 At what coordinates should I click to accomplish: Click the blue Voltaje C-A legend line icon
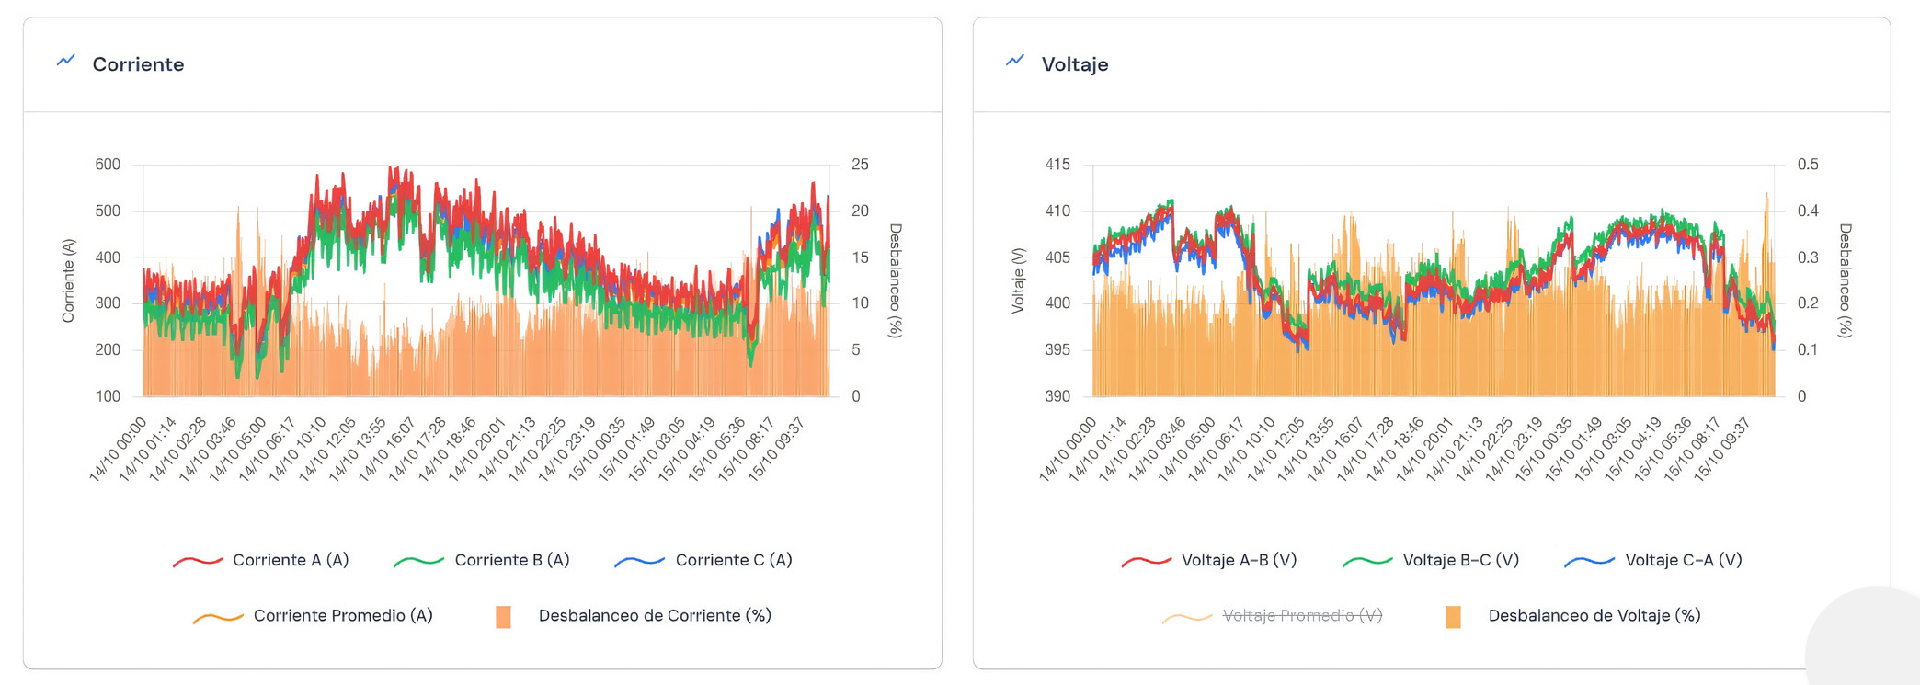coord(1589,561)
